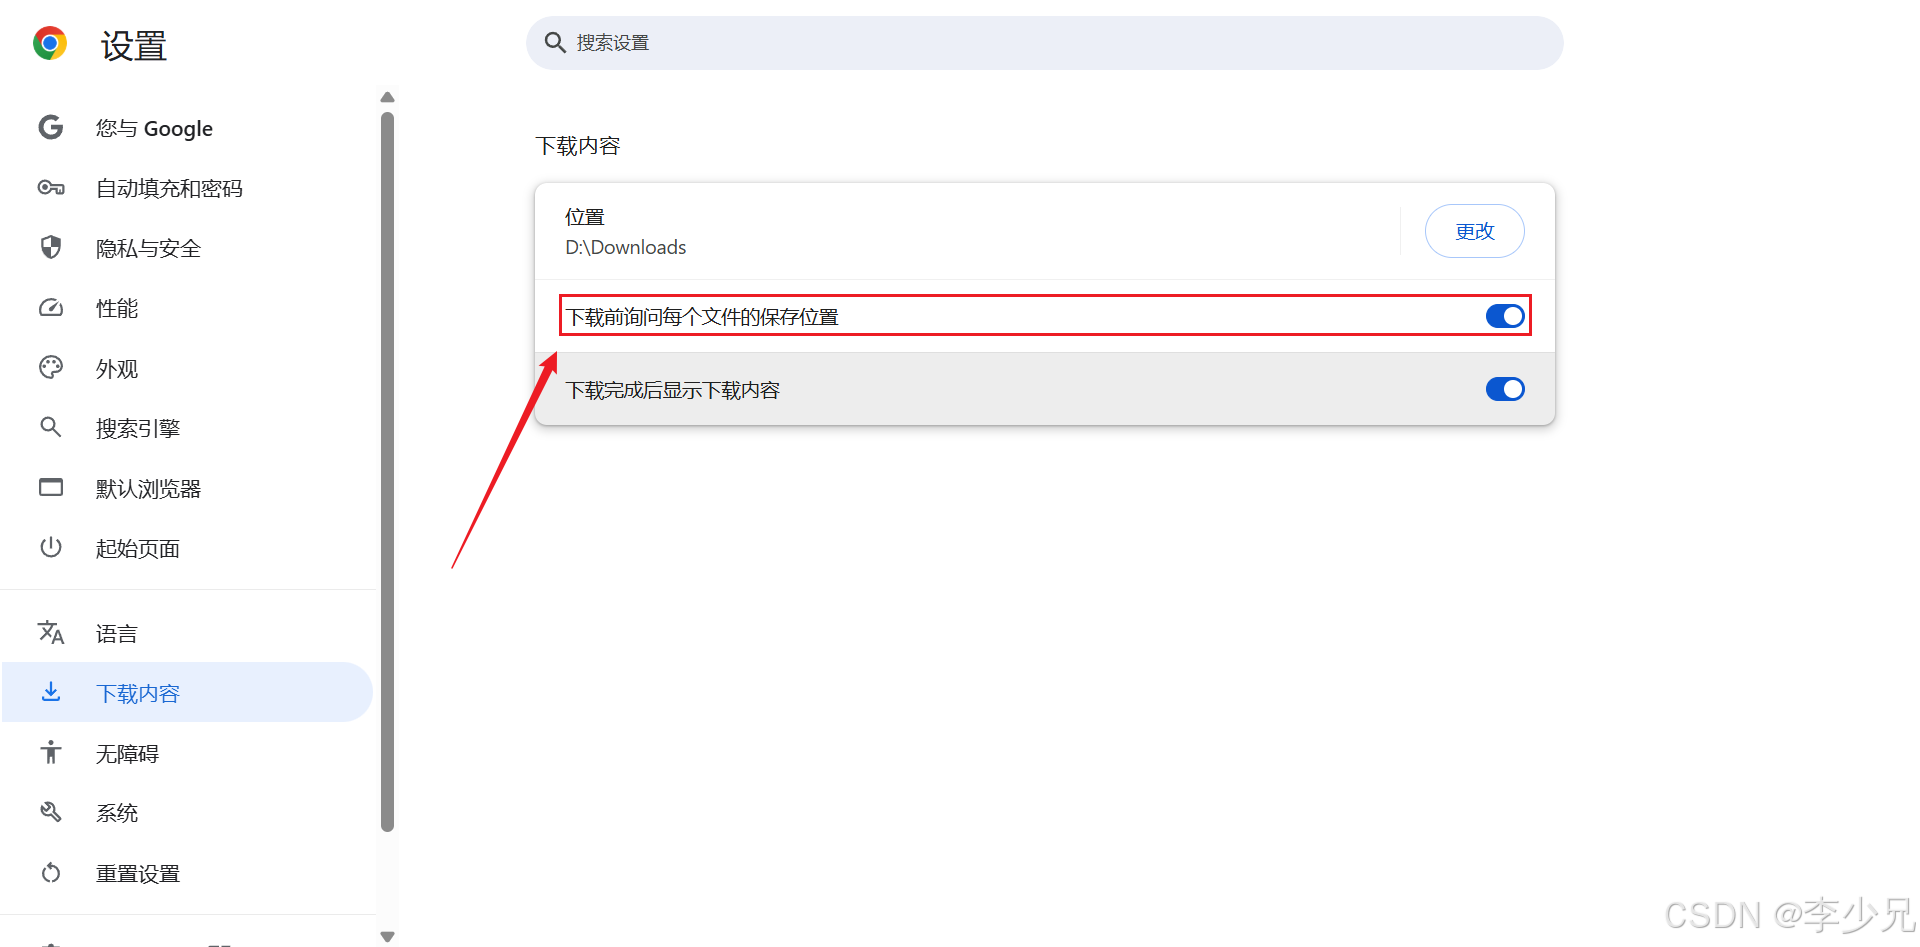Click the 位置 label
The width and height of the screenshot is (1920, 947).
(x=585, y=217)
